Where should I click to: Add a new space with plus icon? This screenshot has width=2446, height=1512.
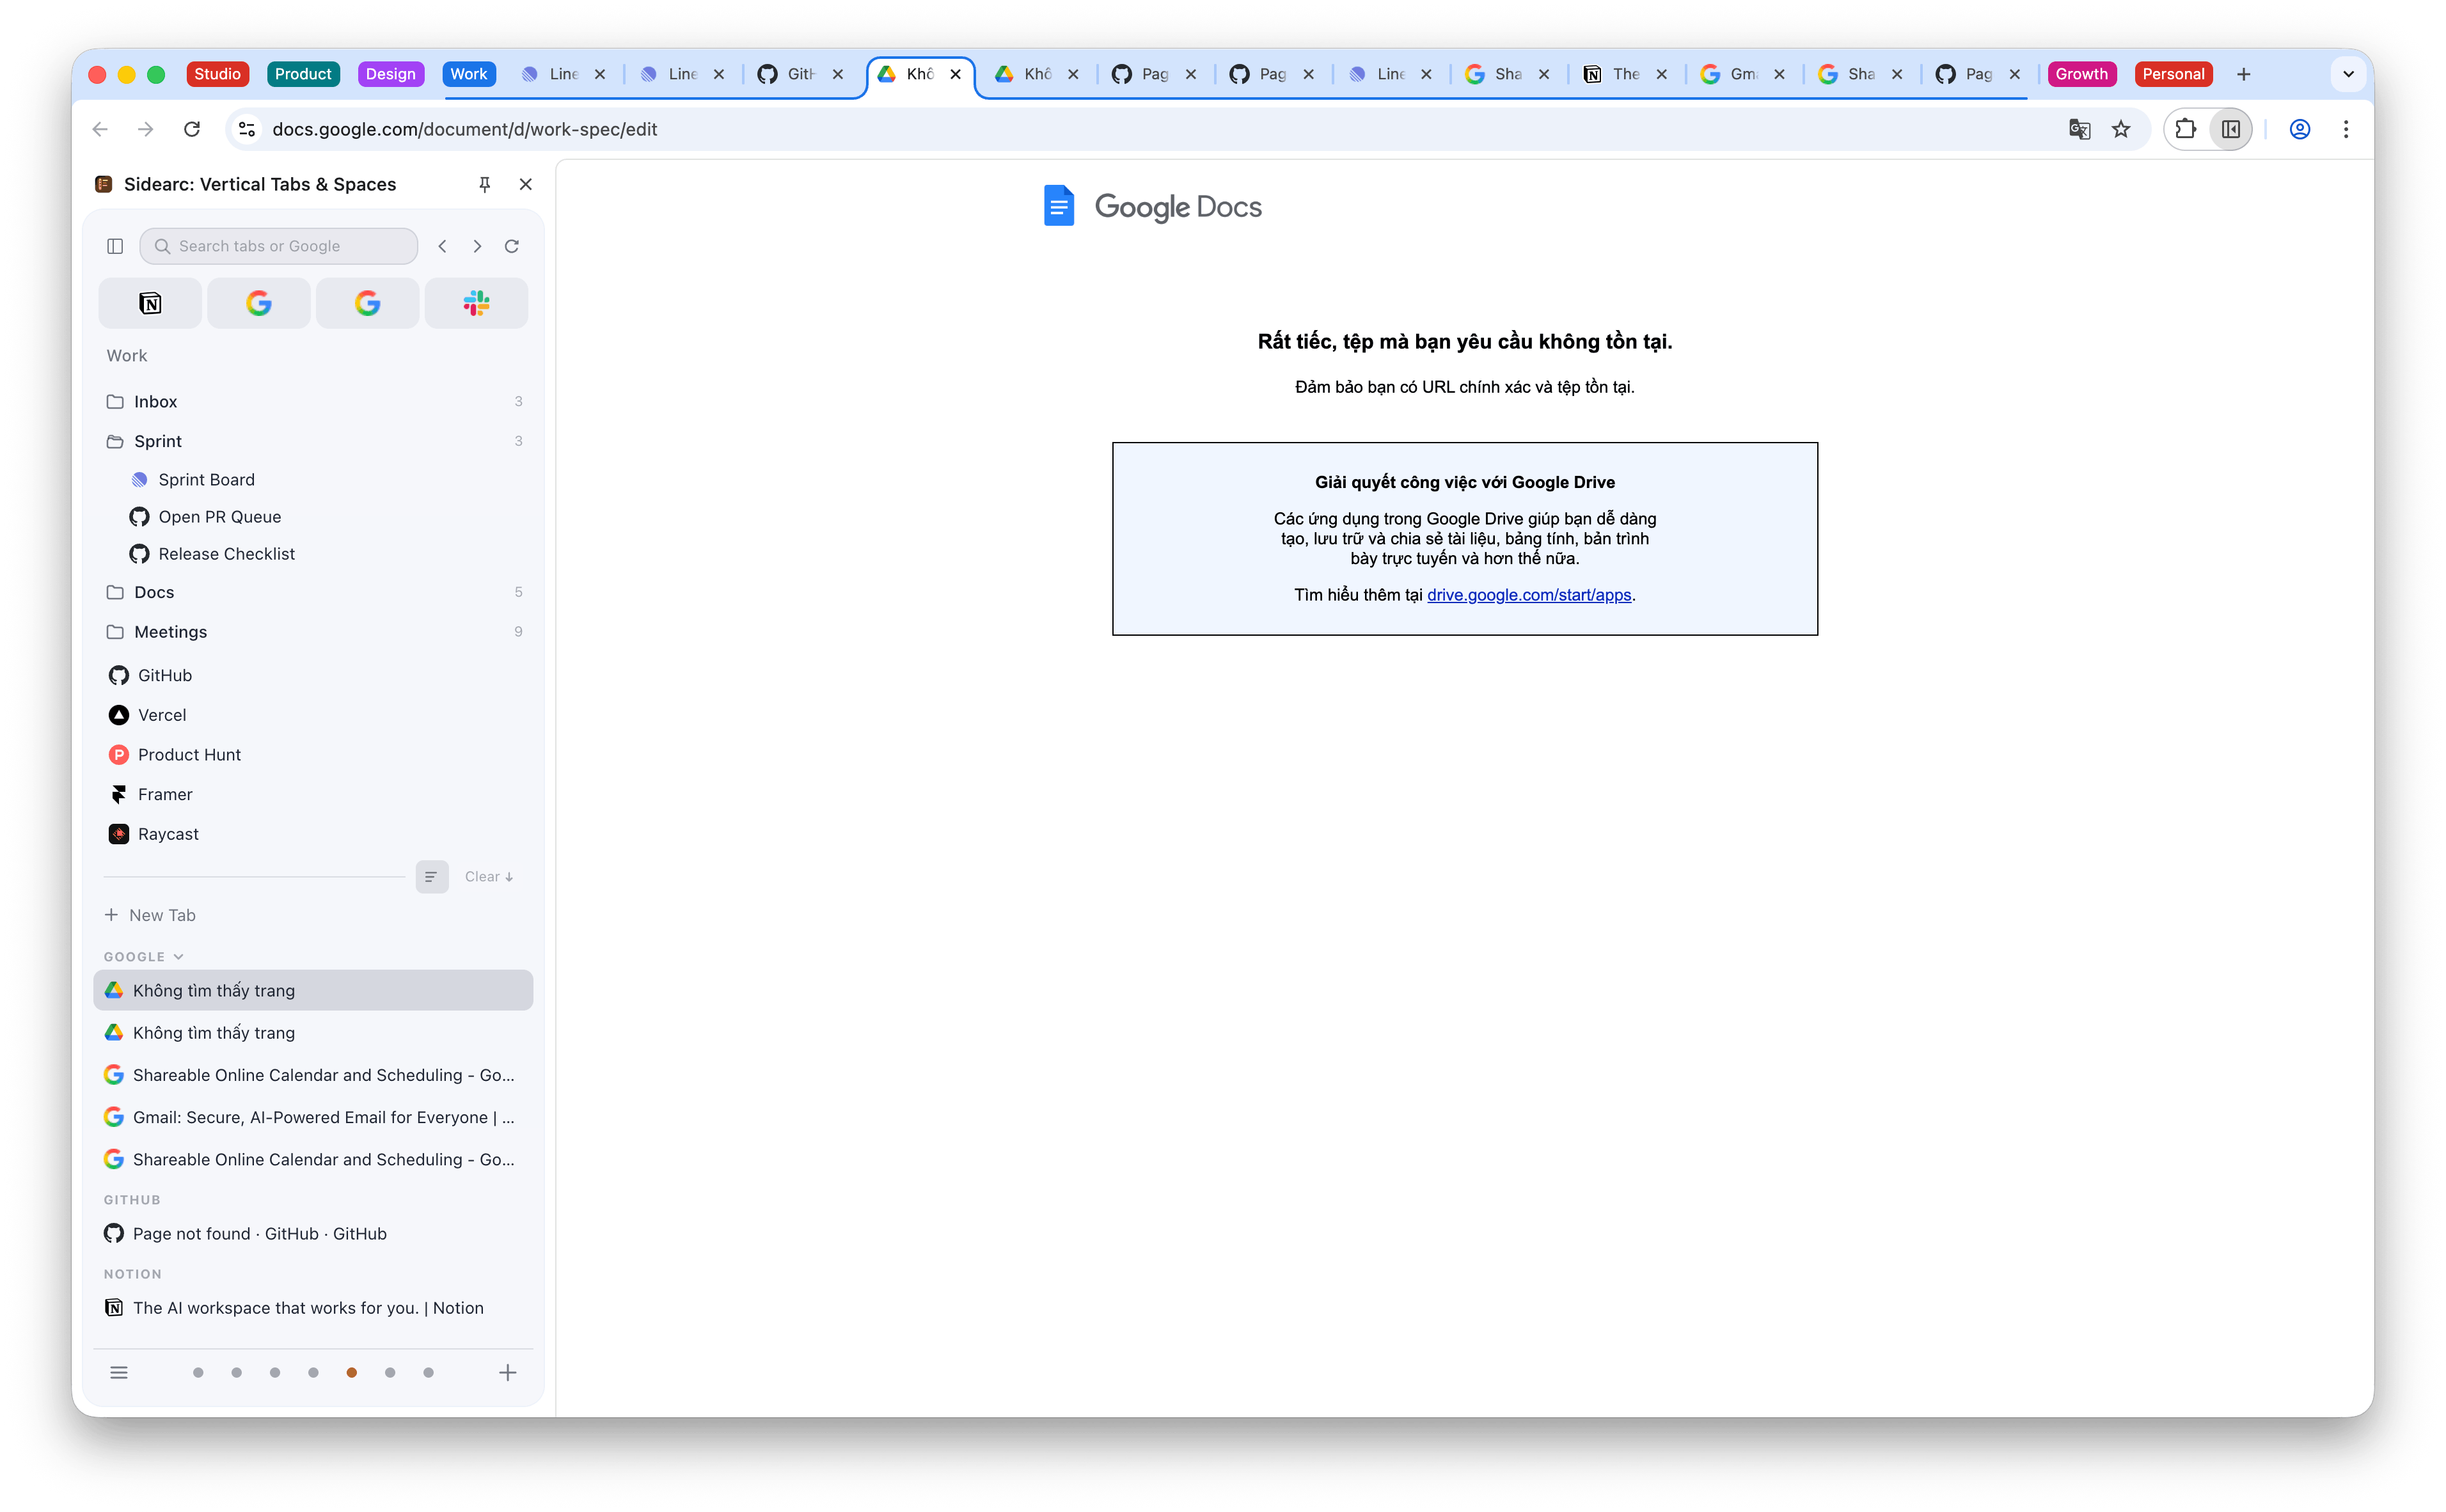click(507, 1372)
